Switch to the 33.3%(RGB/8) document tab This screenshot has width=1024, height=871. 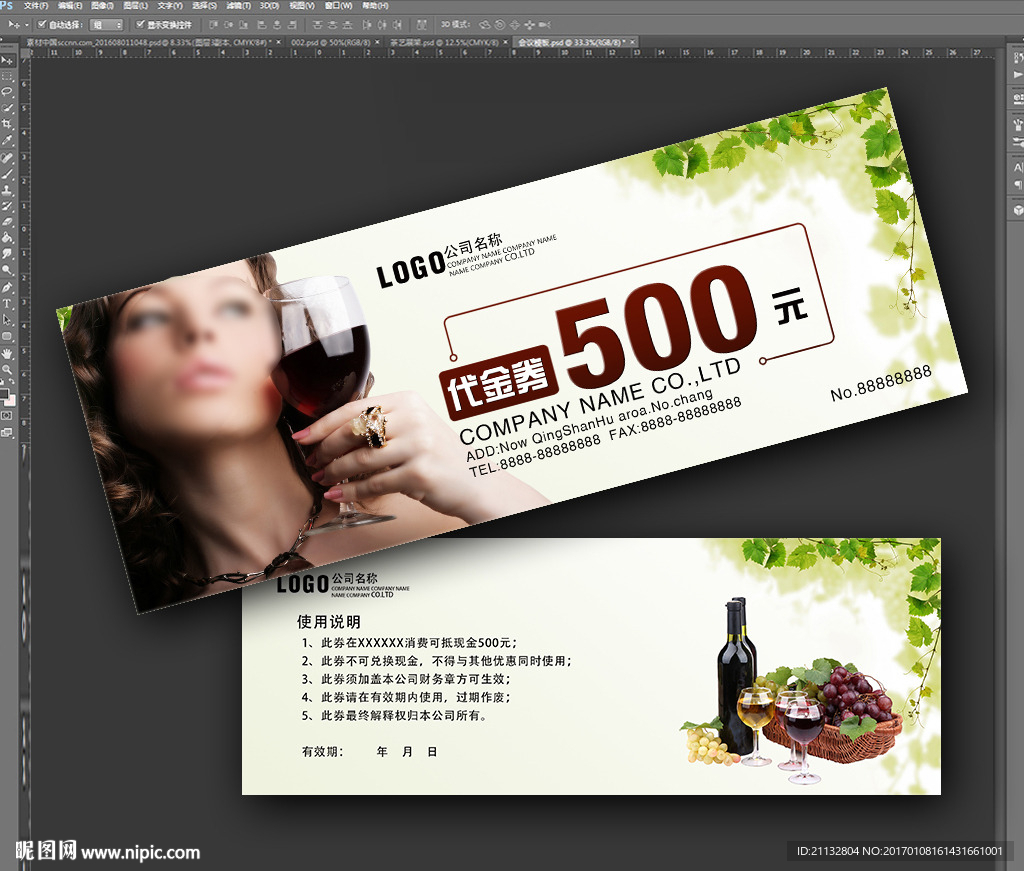(571, 42)
